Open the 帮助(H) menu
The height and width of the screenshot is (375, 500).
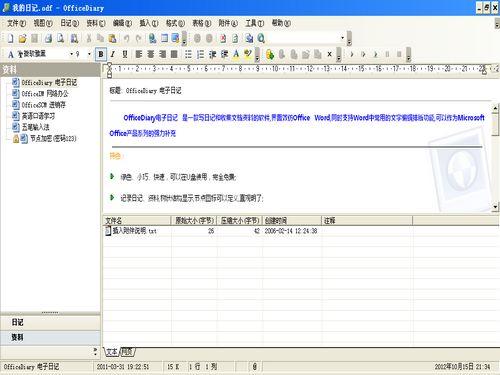[x=281, y=23]
